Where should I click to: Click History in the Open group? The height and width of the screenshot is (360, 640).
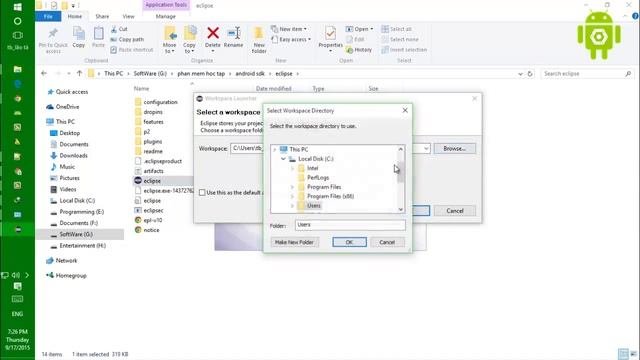[x=359, y=49]
